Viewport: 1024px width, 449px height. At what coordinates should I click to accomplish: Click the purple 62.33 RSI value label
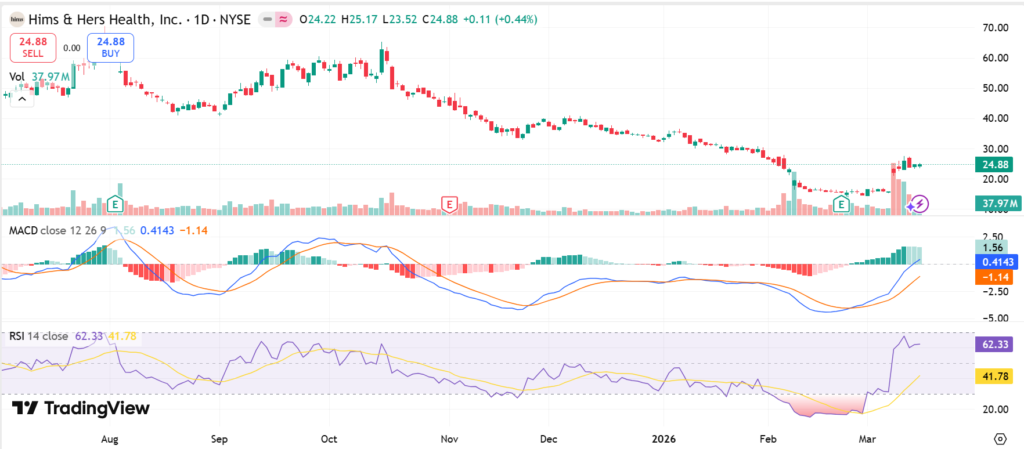tap(996, 342)
